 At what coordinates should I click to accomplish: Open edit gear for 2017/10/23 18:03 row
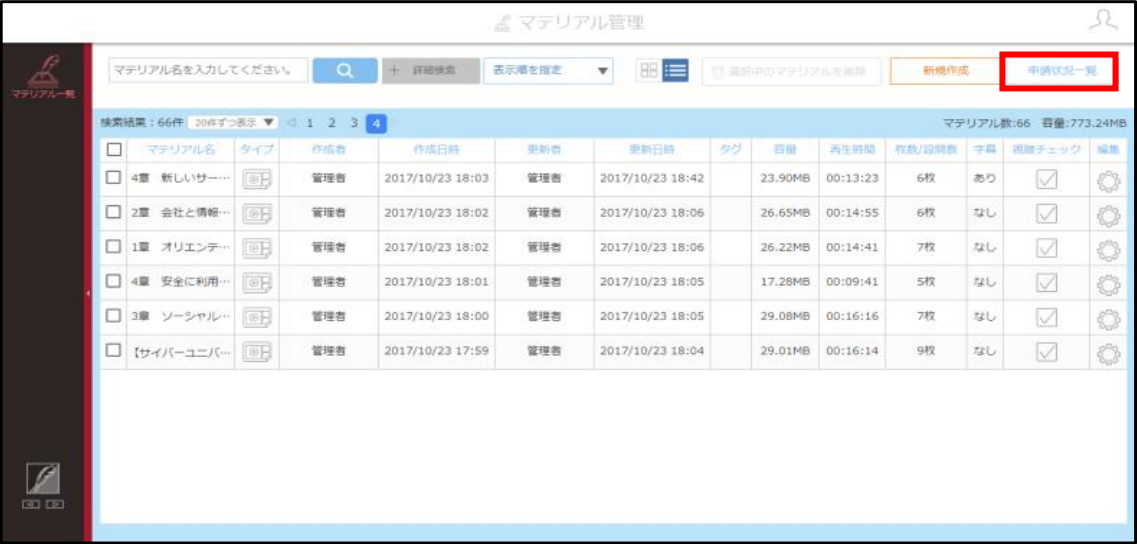(x=1107, y=179)
